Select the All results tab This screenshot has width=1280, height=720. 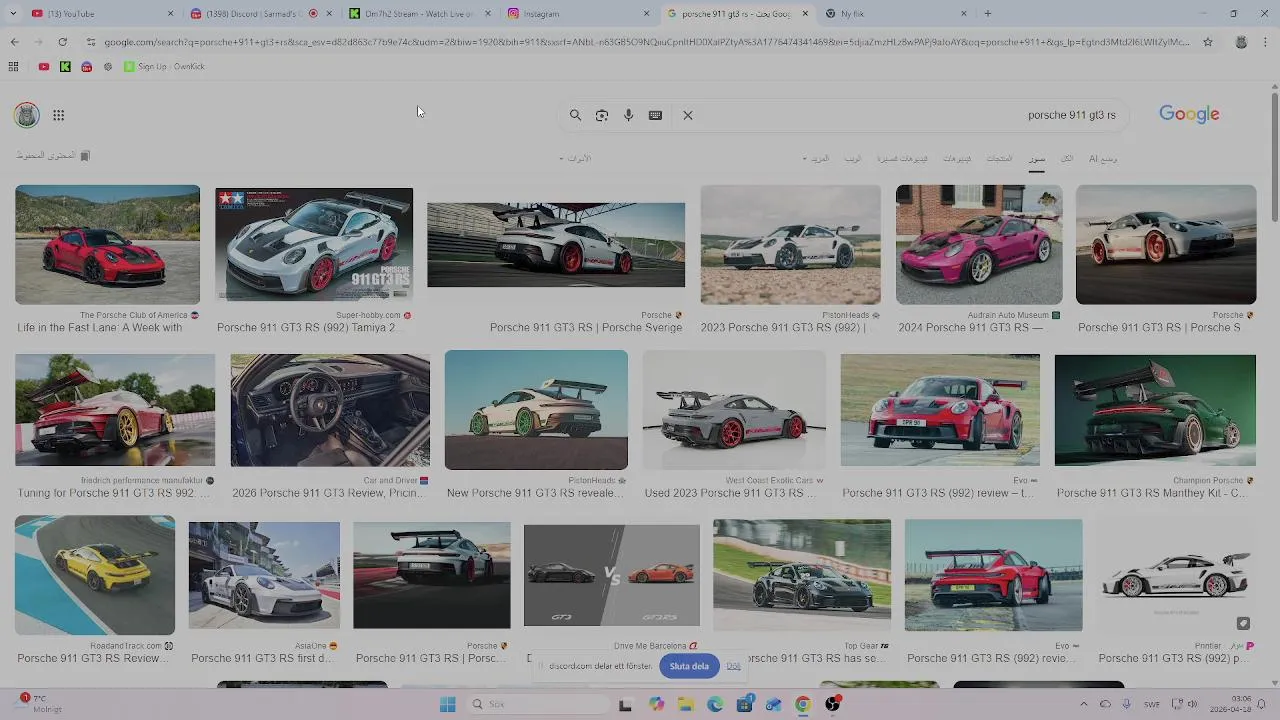[1067, 158]
